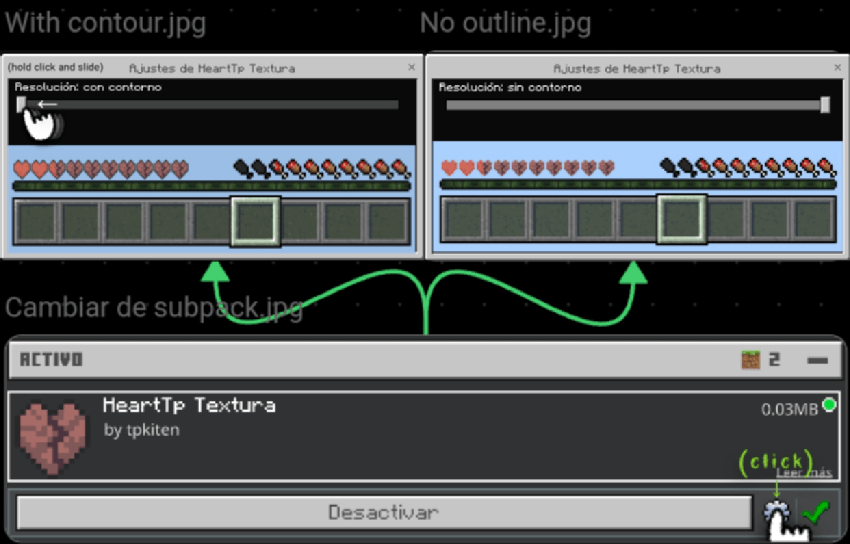
Task: Click the HeartTp Textura broken heart pack icon
Action: click(x=53, y=438)
